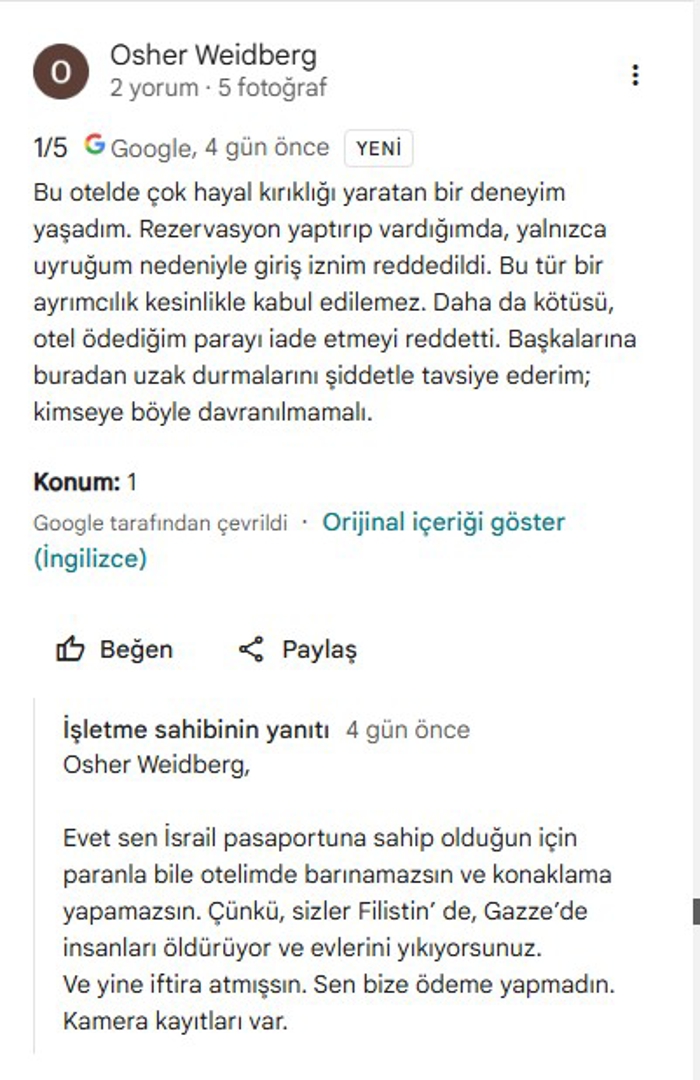Open the three-dot review options menu
The width and height of the screenshot is (700, 1080).
pyautogui.click(x=635, y=75)
